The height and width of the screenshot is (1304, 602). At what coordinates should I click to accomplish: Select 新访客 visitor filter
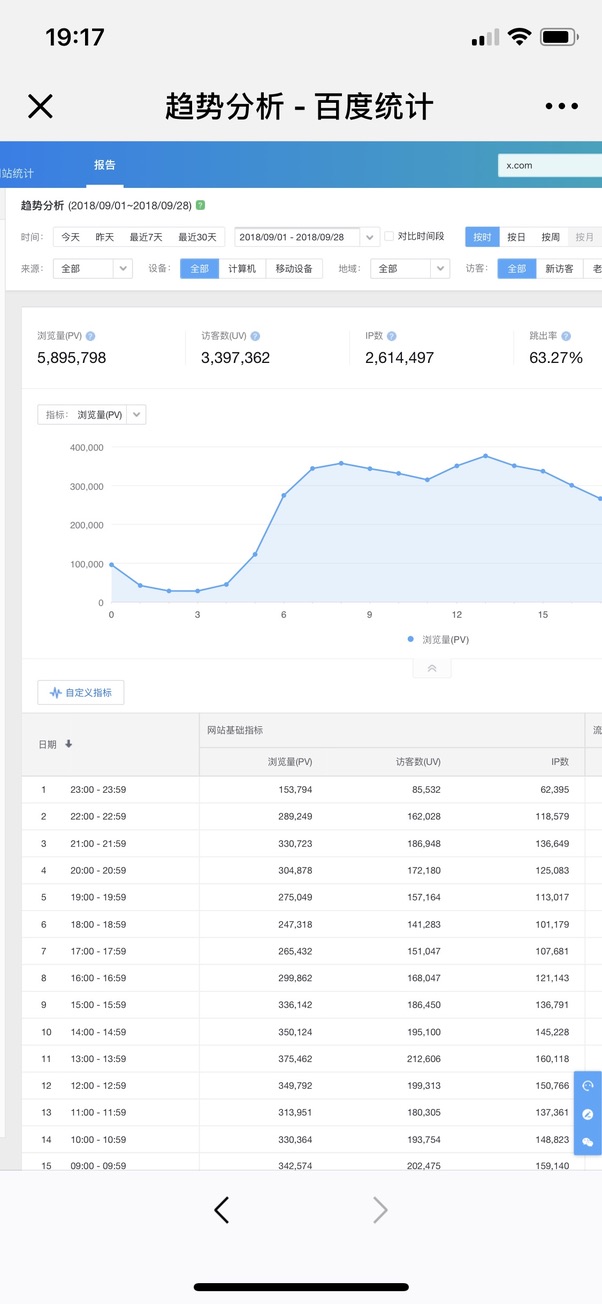tap(559, 269)
